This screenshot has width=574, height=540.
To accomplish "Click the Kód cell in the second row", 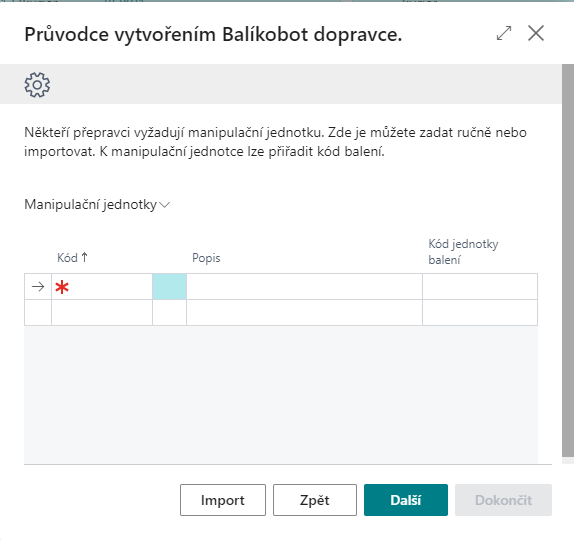I will tap(102, 312).
